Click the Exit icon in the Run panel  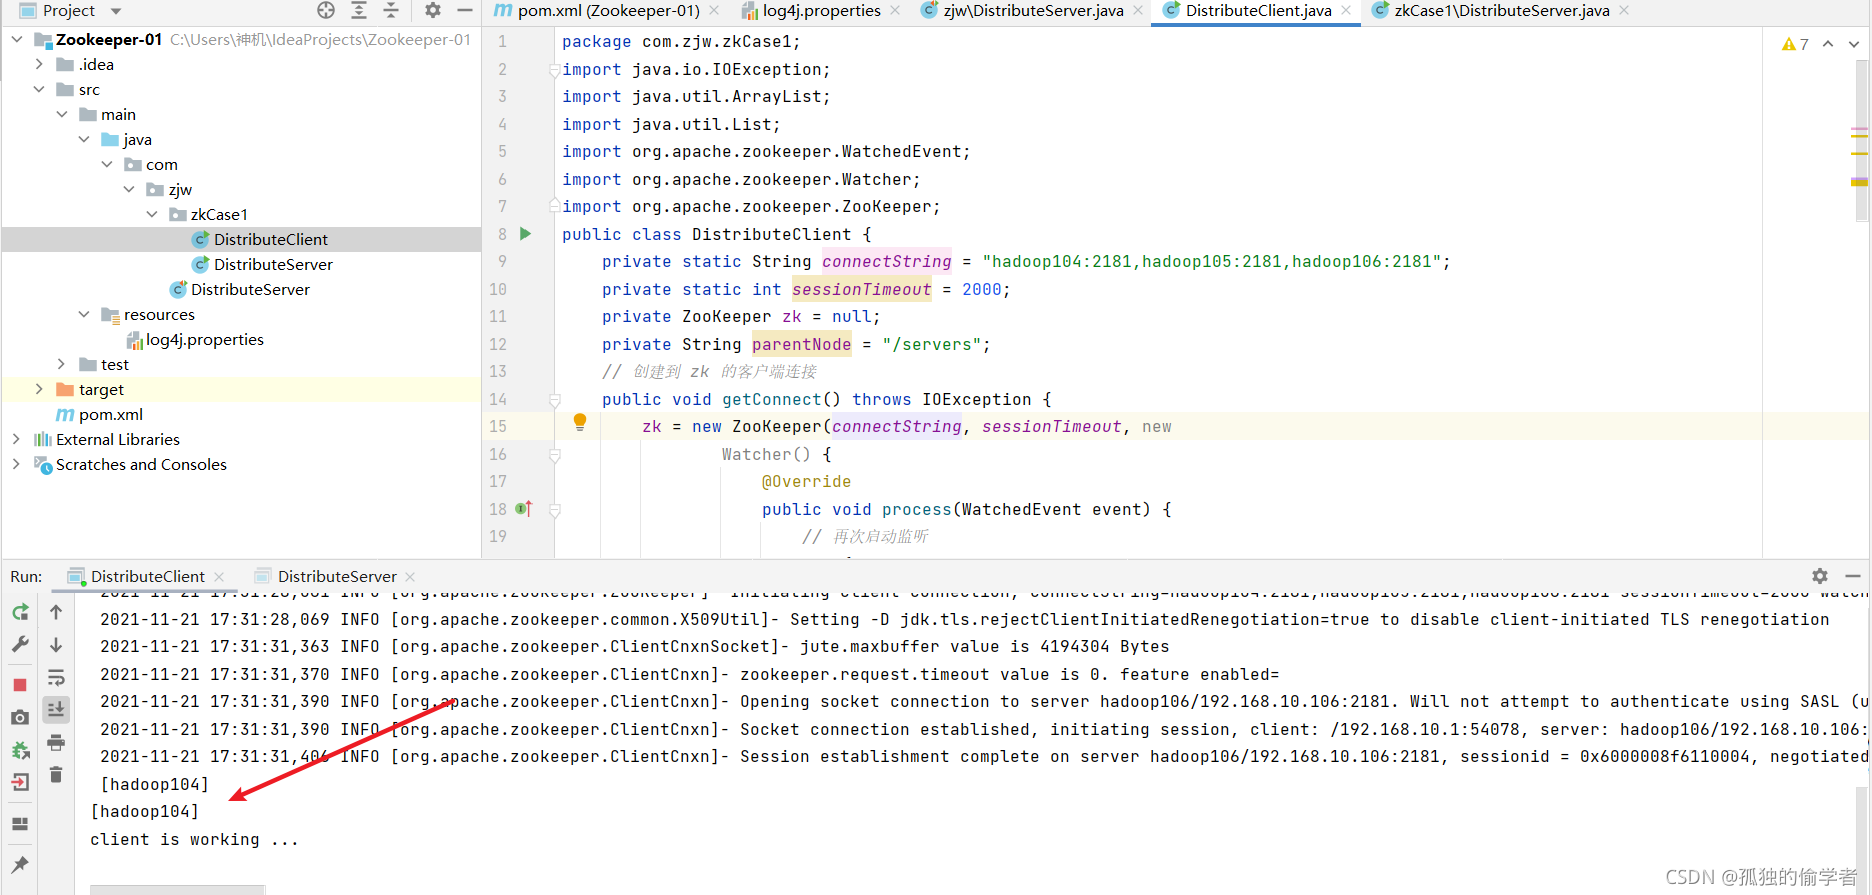[20, 782]
